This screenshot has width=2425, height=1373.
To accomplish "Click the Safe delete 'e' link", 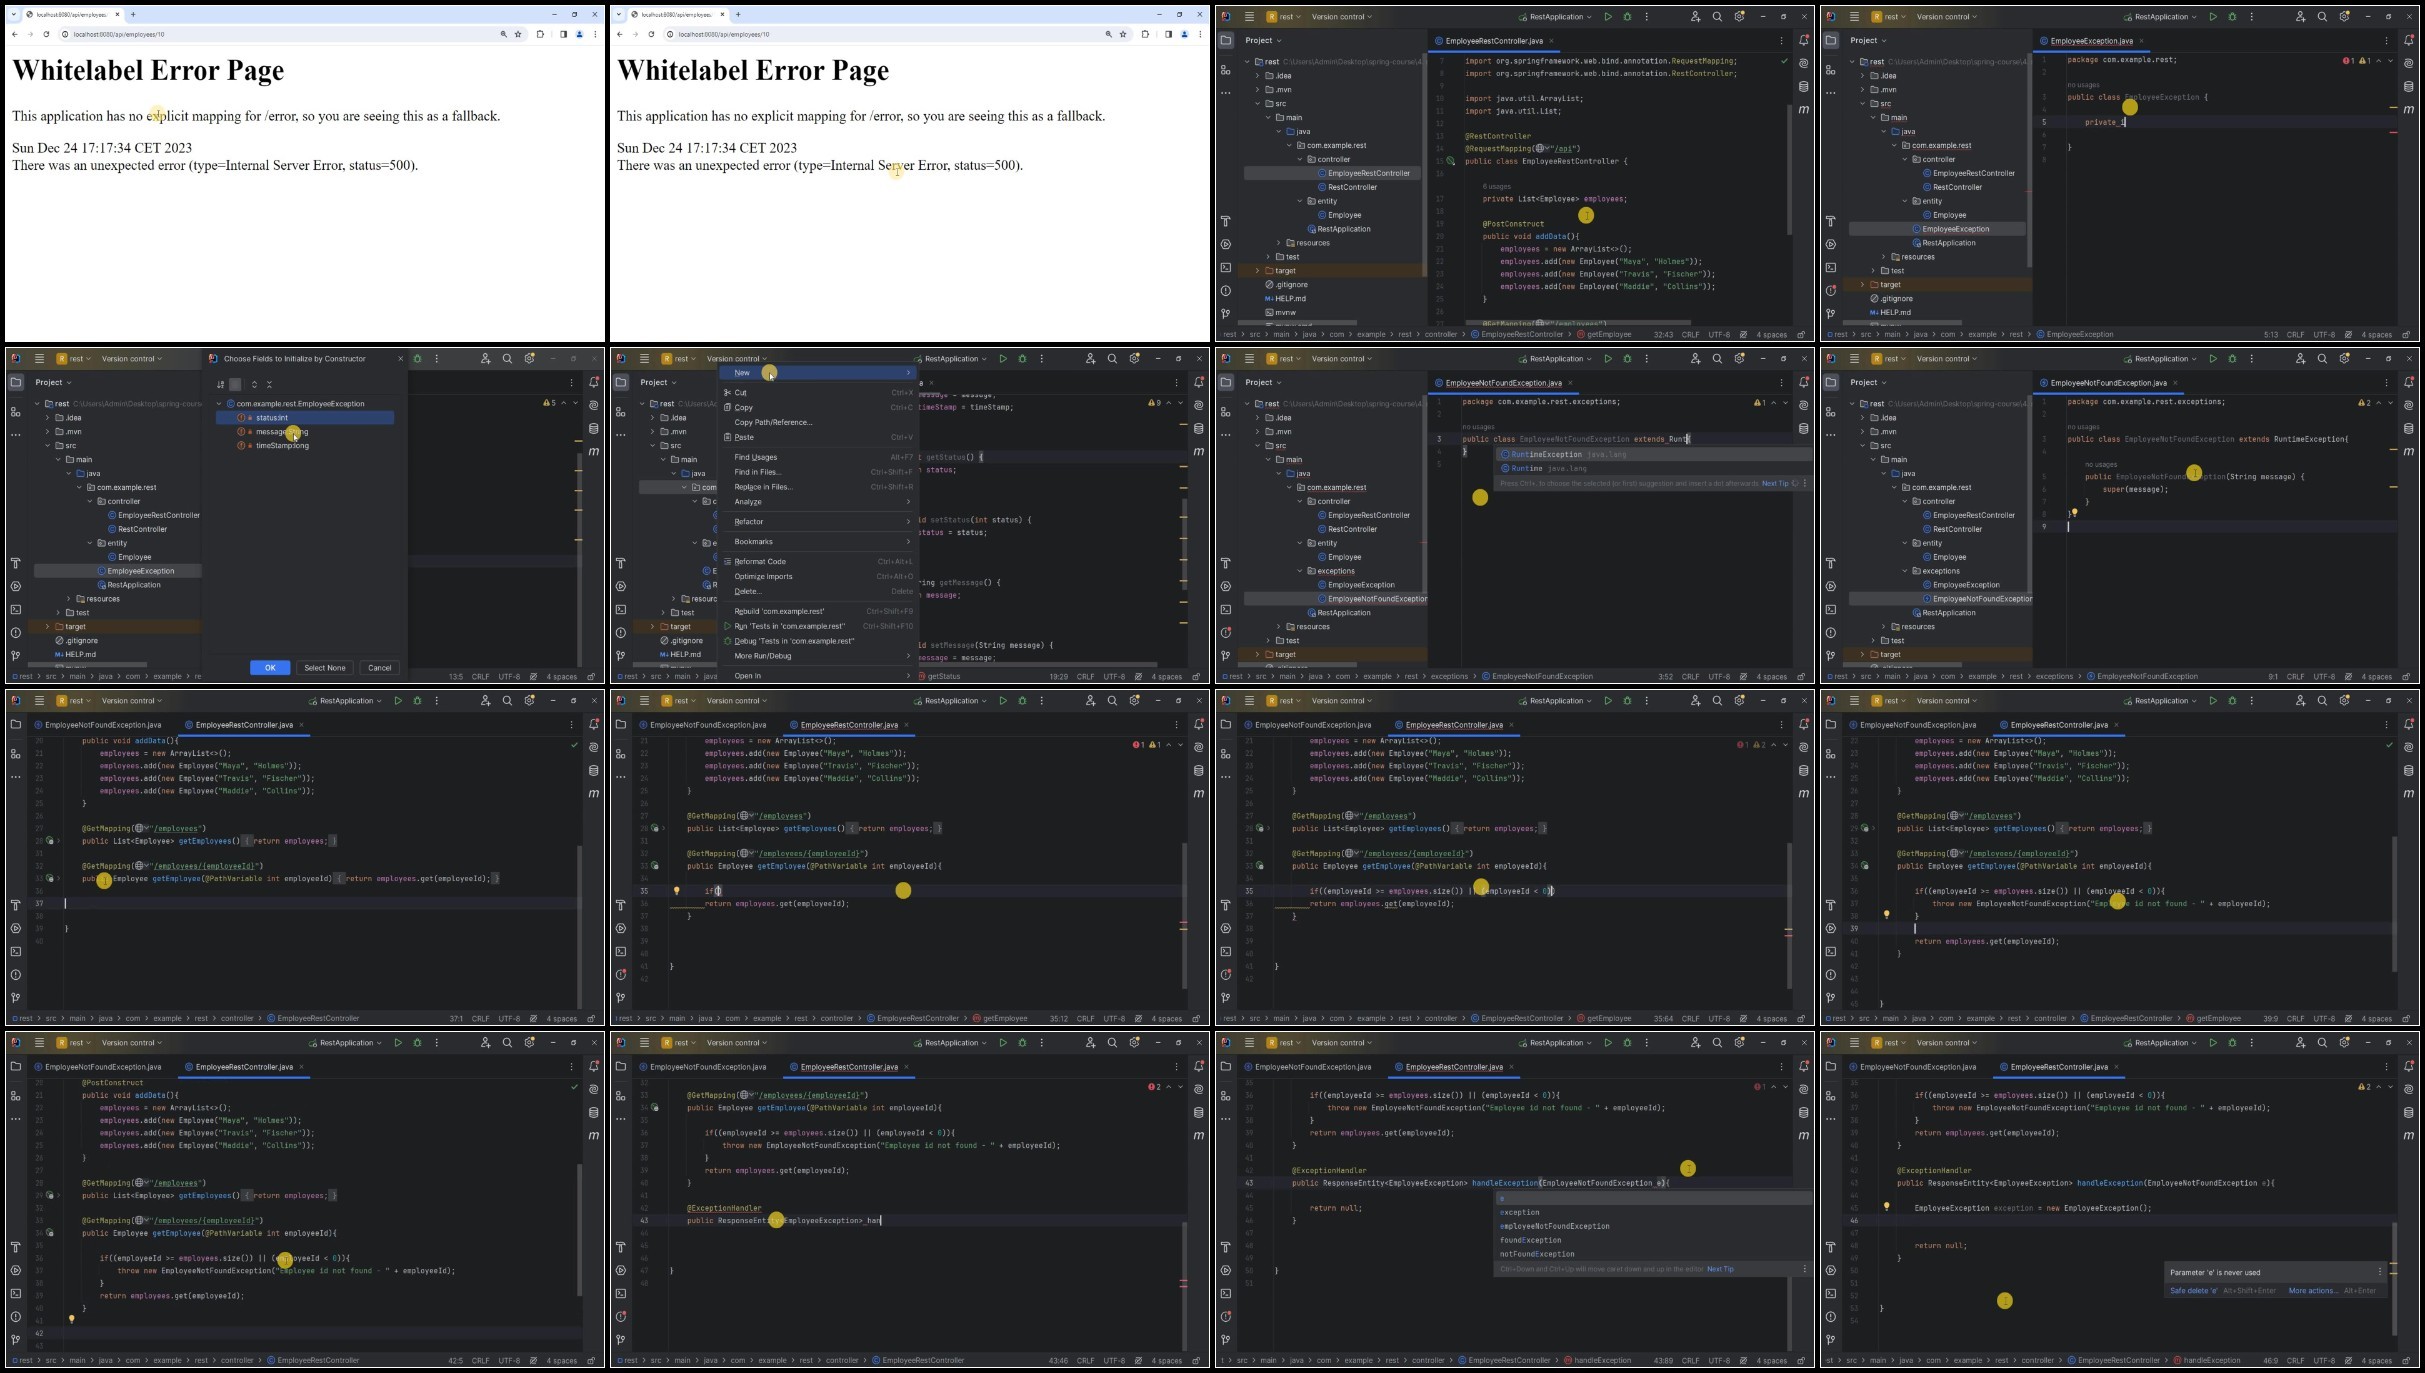I will coord(2193,1291).
